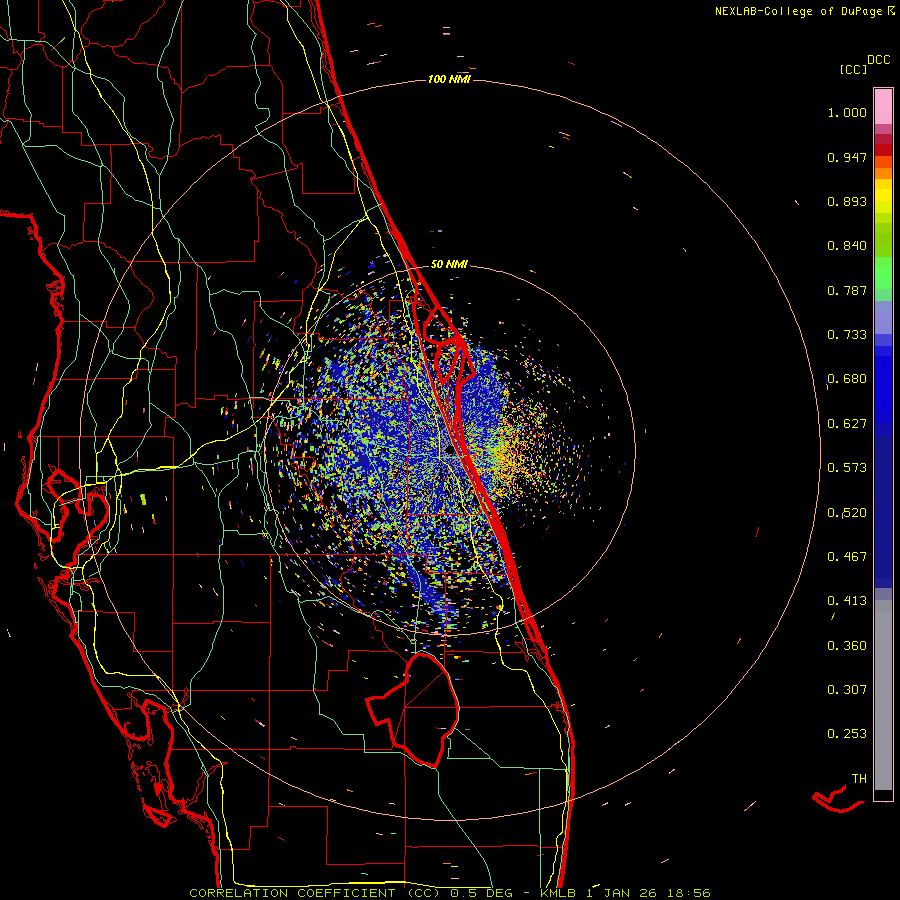This screenshot has height=900, width=900.
Task: Click the 0.573 scale label
Action: coord(847,468)
